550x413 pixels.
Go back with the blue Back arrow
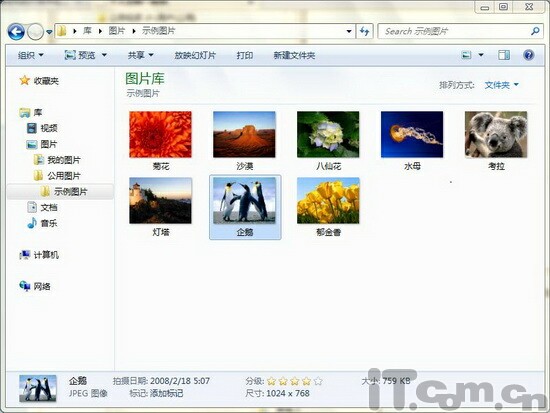[x=16, y=32]
